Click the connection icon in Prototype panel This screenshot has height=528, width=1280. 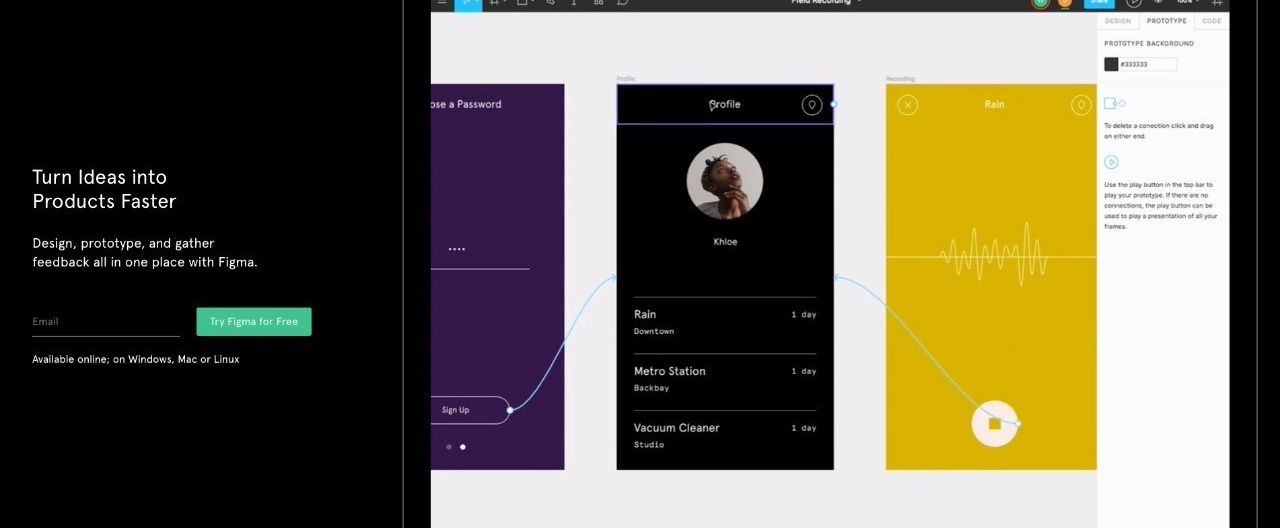(x=1114, y=103)
